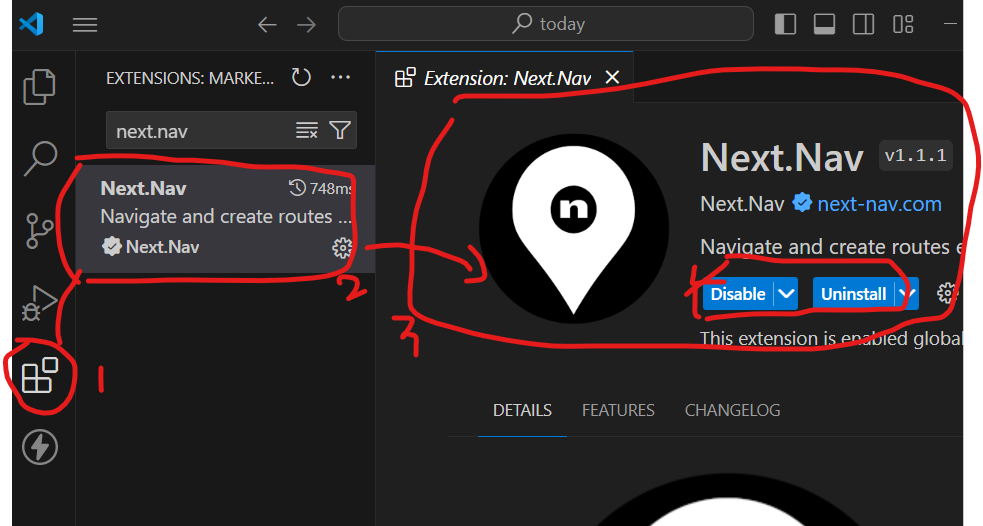Disable the Next.Nav extension
The image size is (983, 526).
[738, 294]
